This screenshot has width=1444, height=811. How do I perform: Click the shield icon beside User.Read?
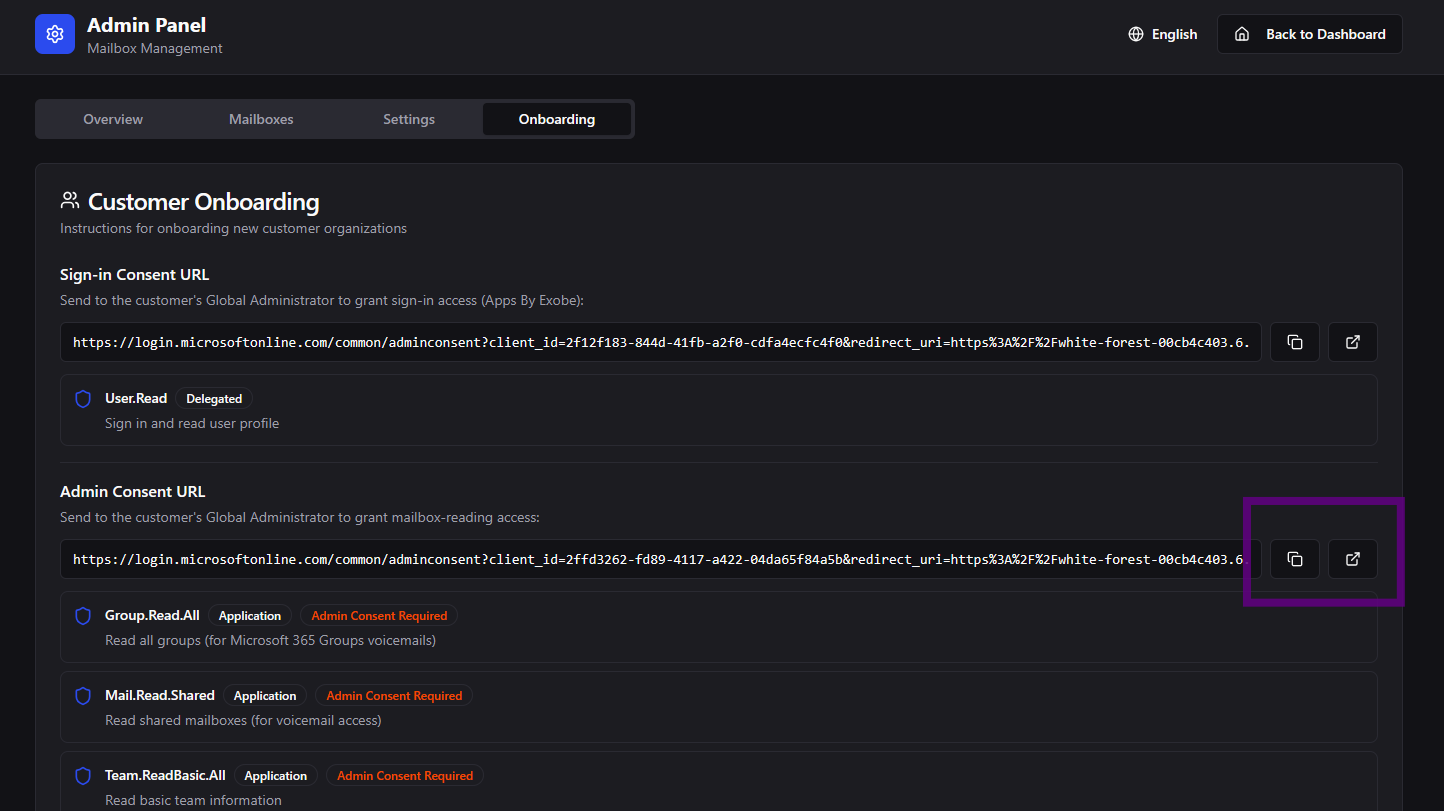click(84, 399)
